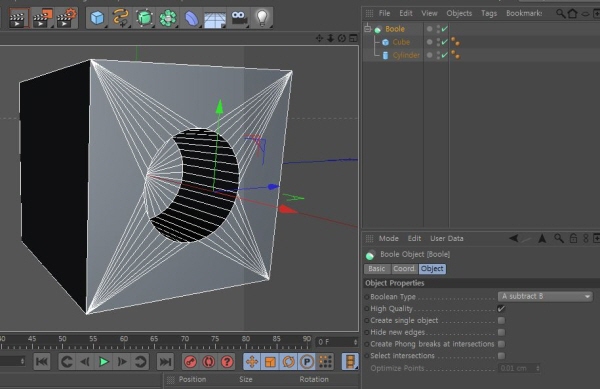Click the Optimize Points value field

click(519, 368)
